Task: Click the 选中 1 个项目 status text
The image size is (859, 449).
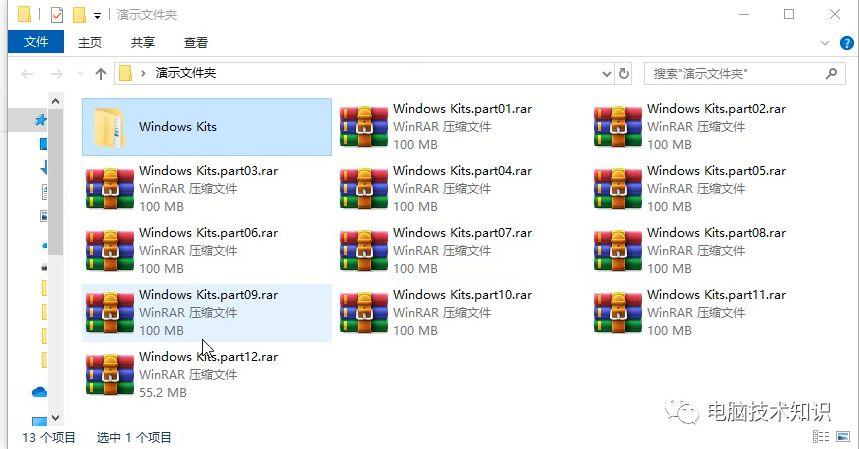Action: (x=134, y=437)
